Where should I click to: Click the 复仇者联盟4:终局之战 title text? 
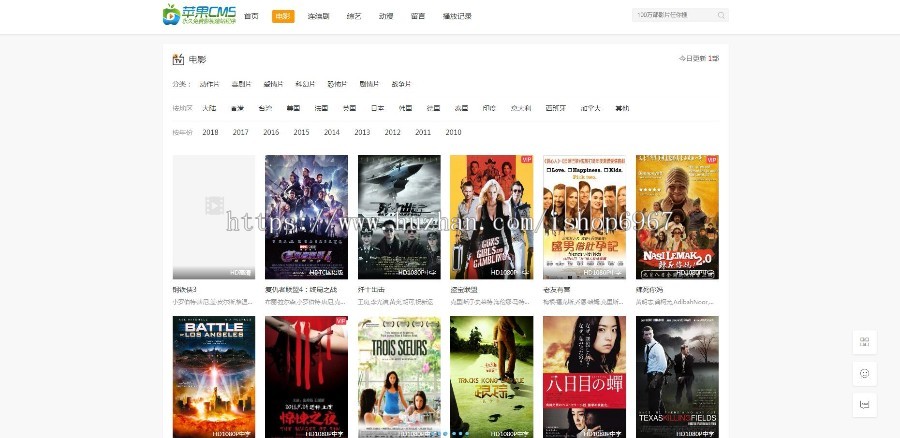(x=301, y=290)
